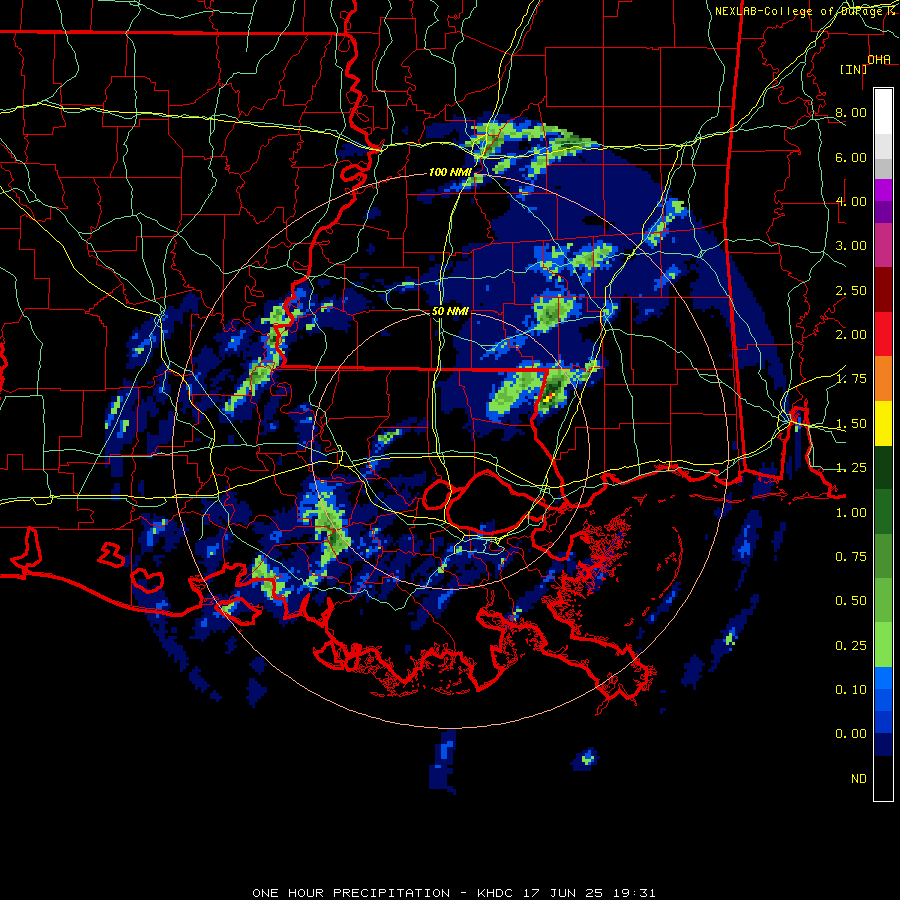Viewport: 900px width, 900px height.
Task: Click the 1.25 legend value
Action: pos(851,468)
